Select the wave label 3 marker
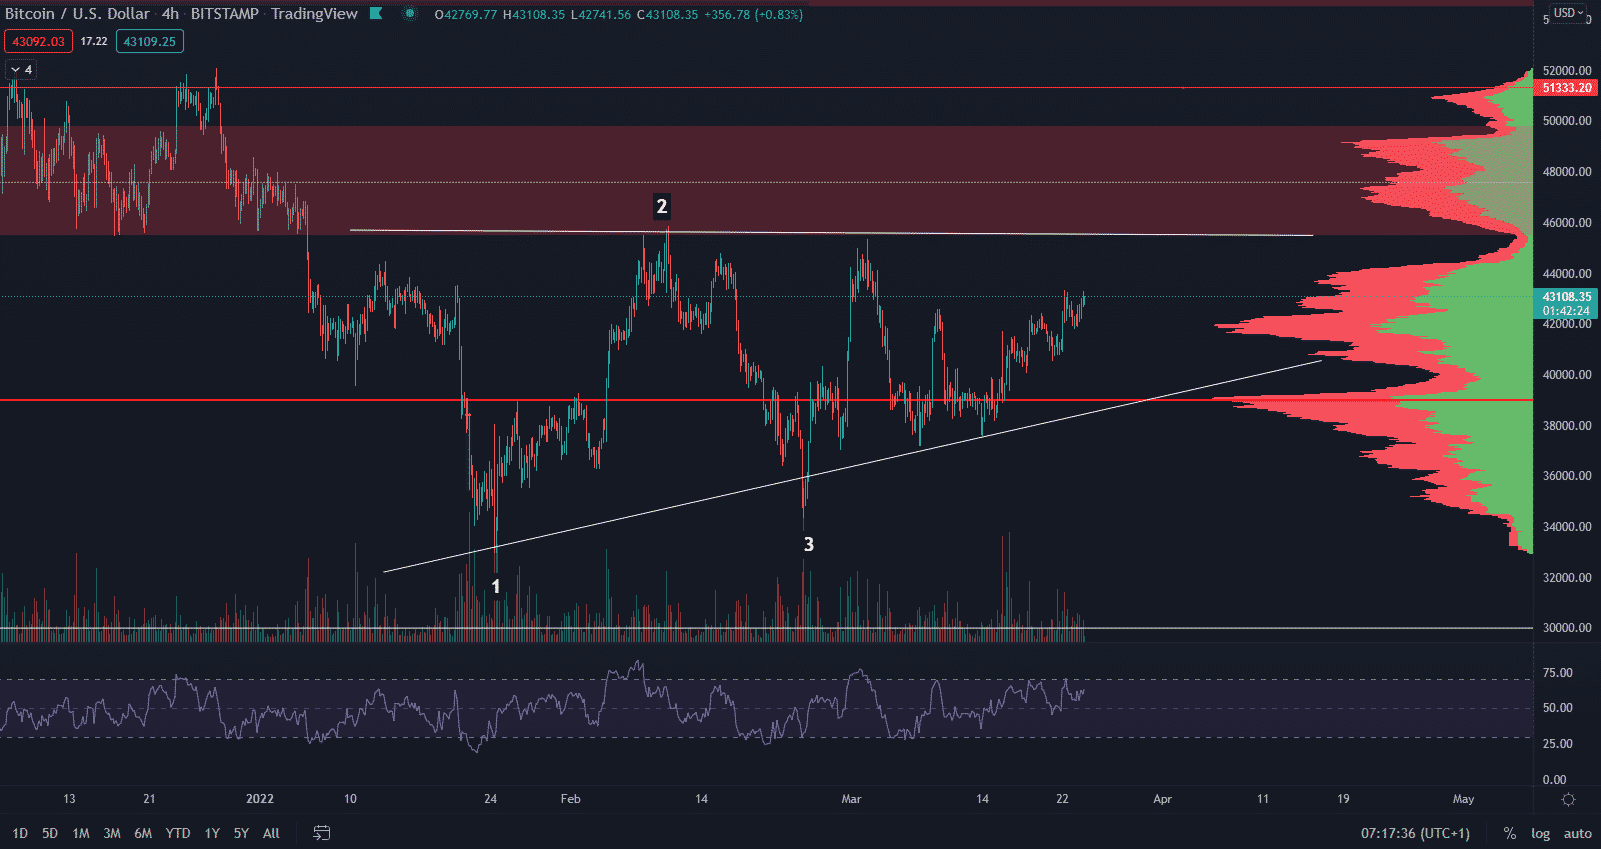The image size is (1601, 849). click(x=808, y=545)
